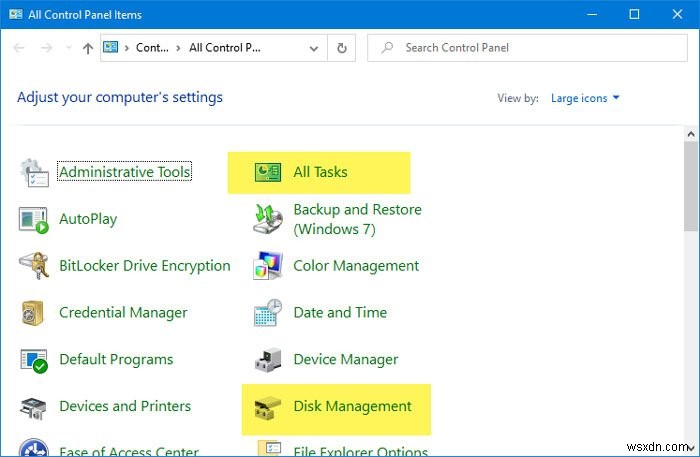Click the Control Panel breadcrumb segment
Viewport: 700px width, 457px height.
[x=152, y=47]
